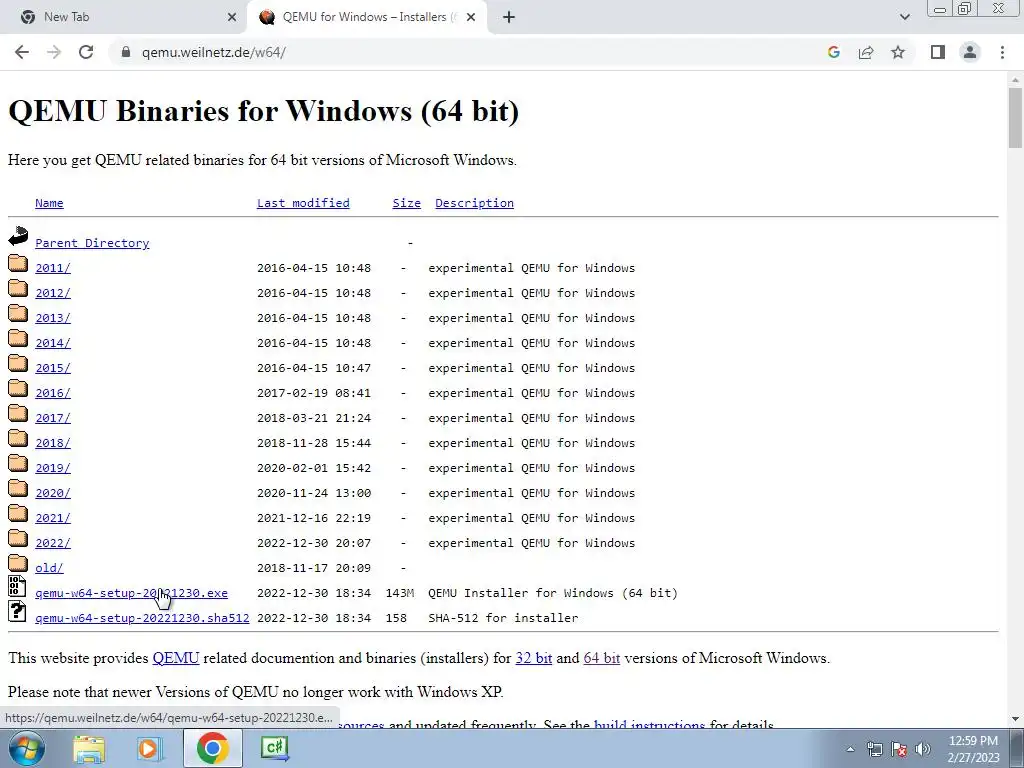Viewport: 1024px width, 768px height.
Task: Click the folder icon beside 2016/
Action: coord(18,389)
